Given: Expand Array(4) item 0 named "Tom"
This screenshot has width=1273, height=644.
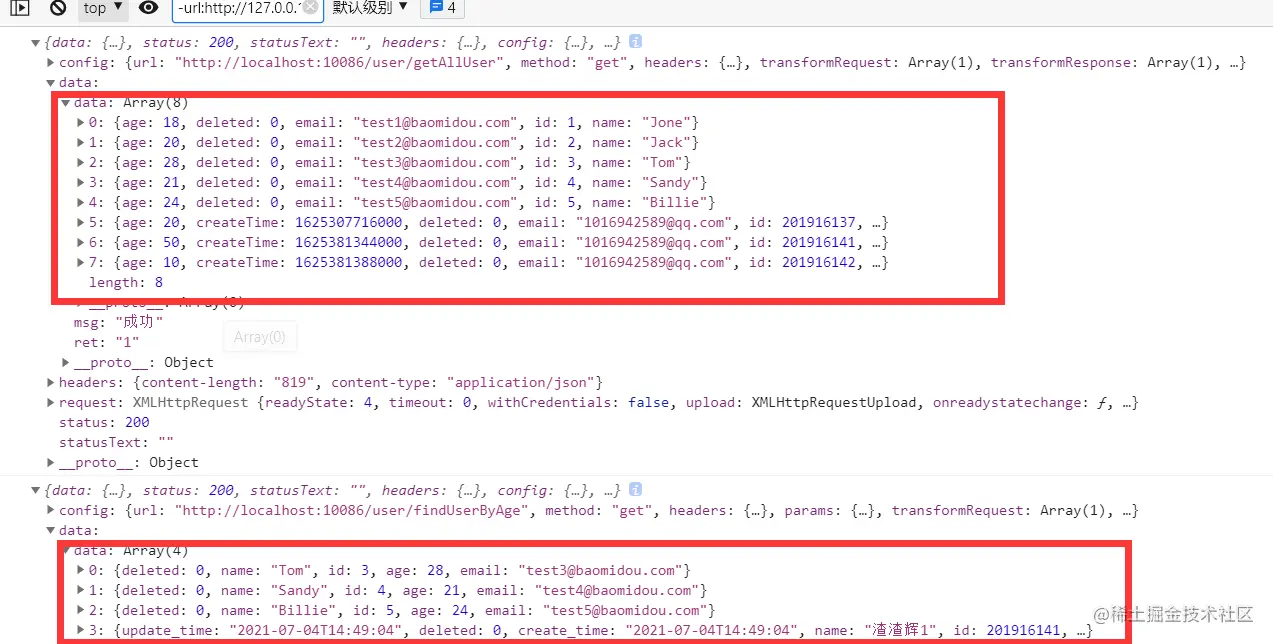Looking at the screenshot, I should [x=82, y=570].
